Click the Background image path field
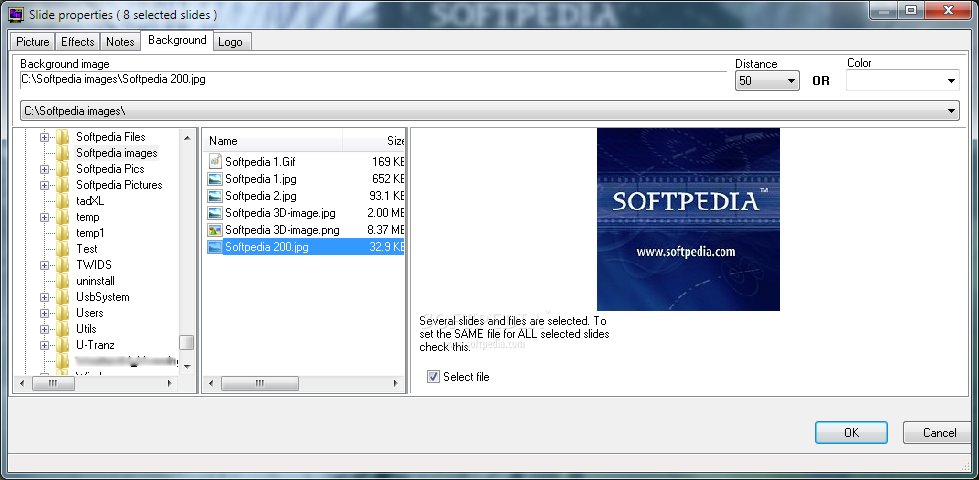Viewport: 979px width, 480px height. (x=373, y=80)
